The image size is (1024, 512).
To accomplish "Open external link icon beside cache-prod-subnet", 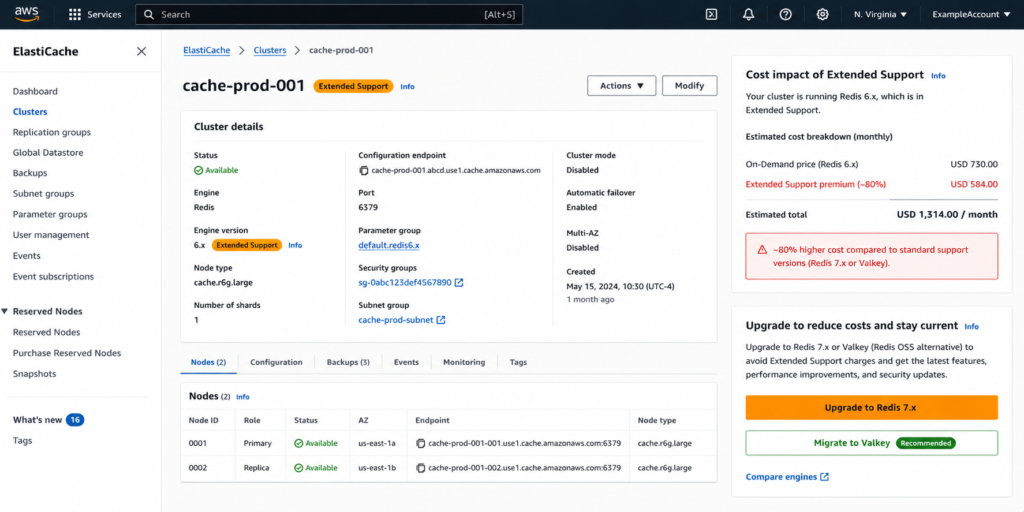I will [441, 320].
